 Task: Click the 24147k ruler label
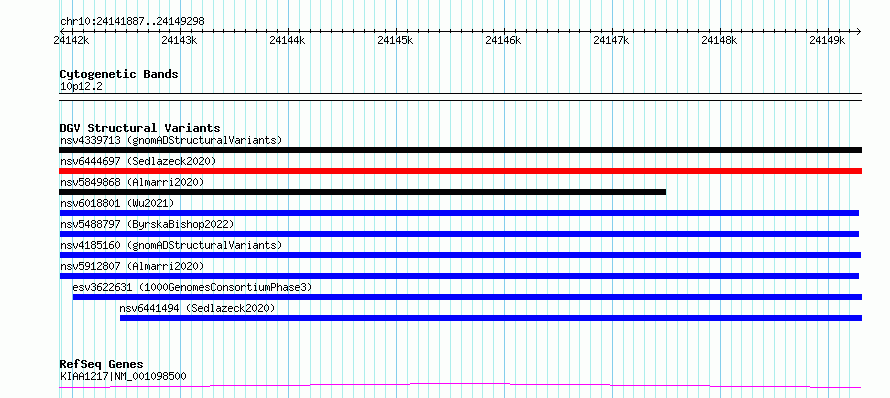click(611, 40)
